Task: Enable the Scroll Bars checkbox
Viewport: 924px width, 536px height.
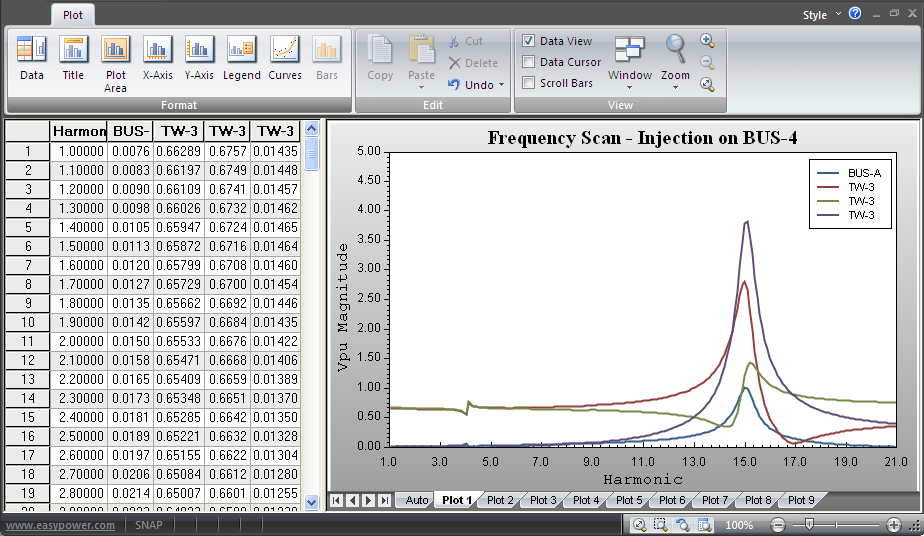Action: click(x=529, y=83)
